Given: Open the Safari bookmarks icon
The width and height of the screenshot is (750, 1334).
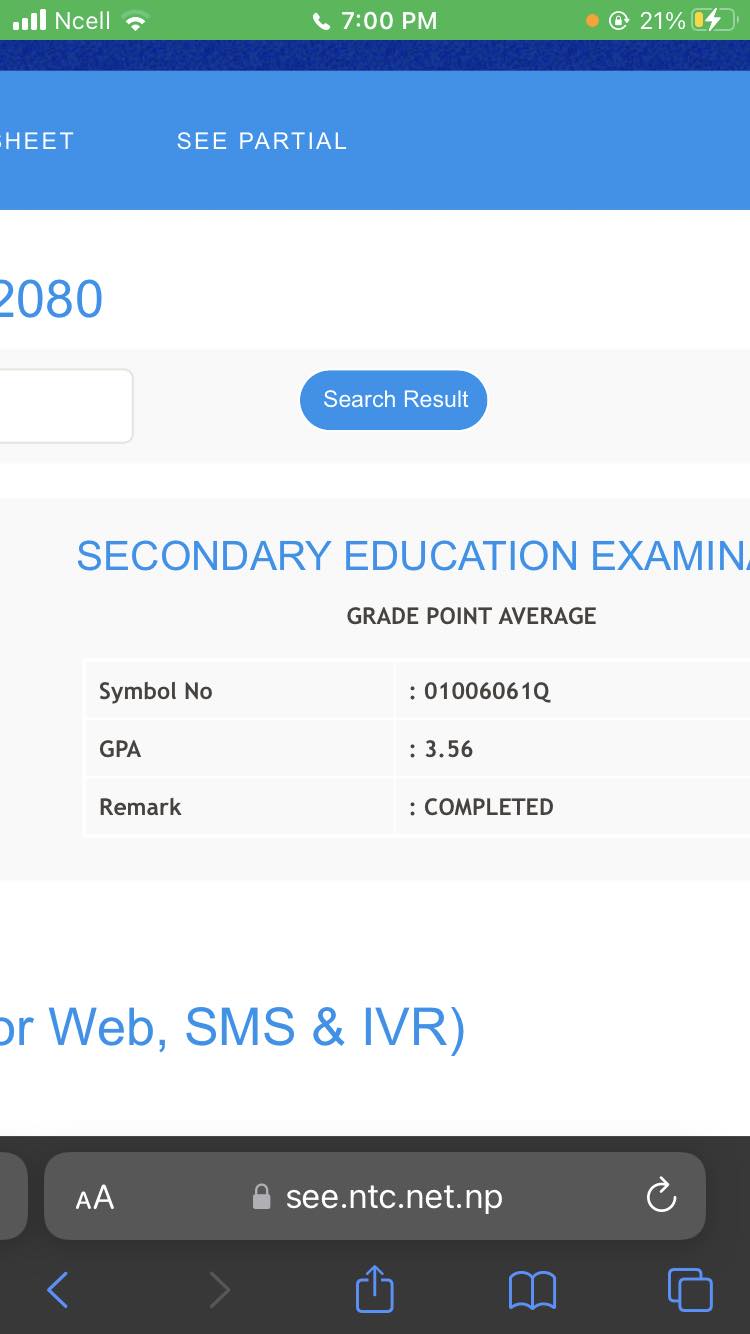Looking at the screenshot, I should point(532,1290).
